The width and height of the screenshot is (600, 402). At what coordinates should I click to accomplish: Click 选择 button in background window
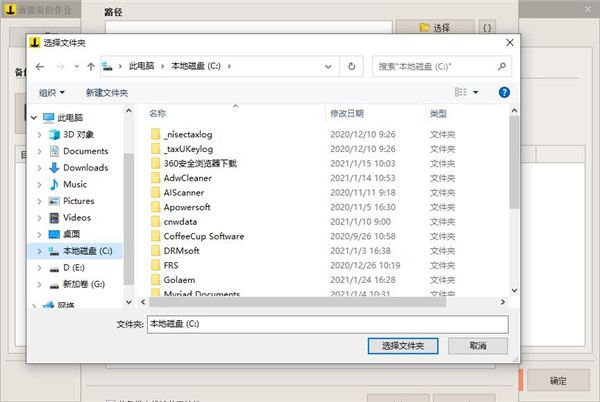click(435, 28)
